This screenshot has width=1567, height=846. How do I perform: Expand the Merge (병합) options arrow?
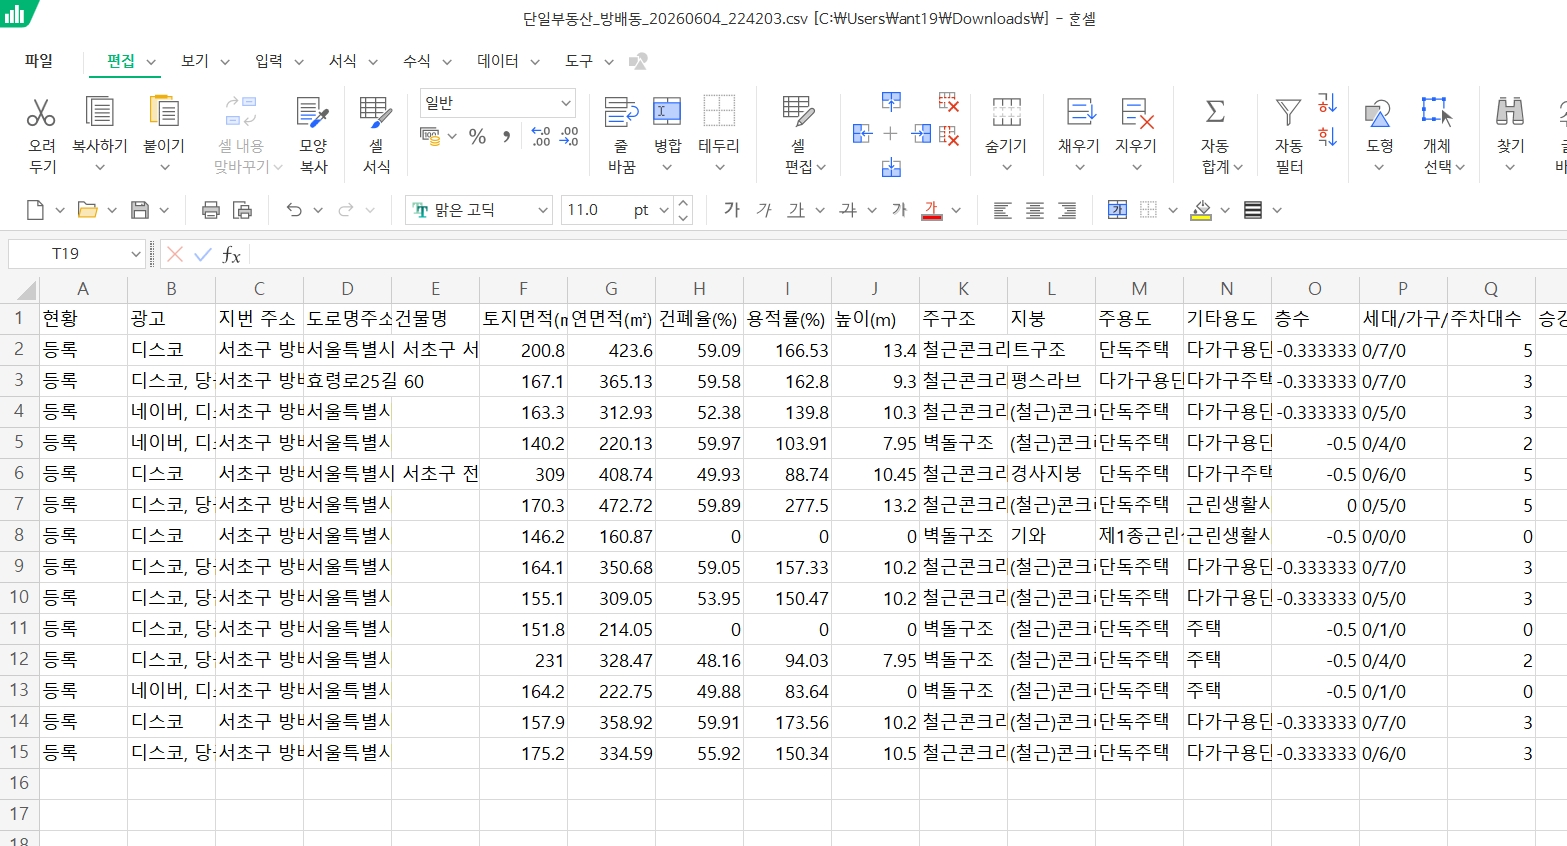(667, 168)
